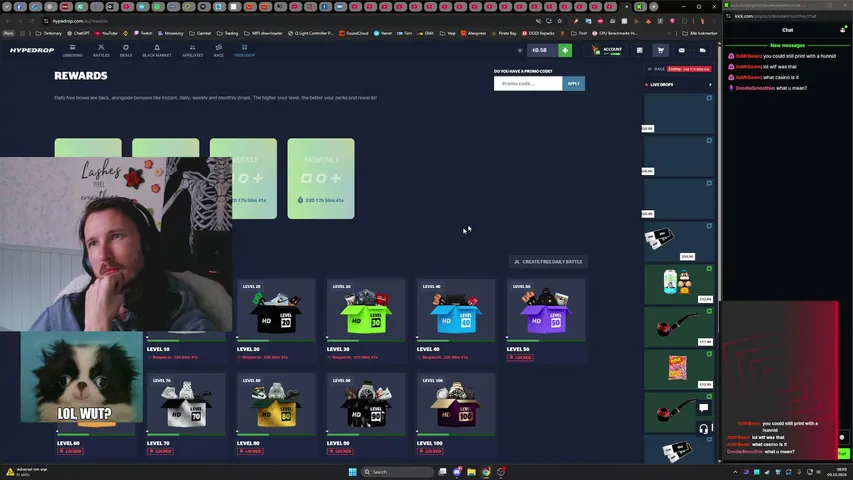Click the floating chat bubble button
Screen dimensions: 853x480
click(703, 408)
